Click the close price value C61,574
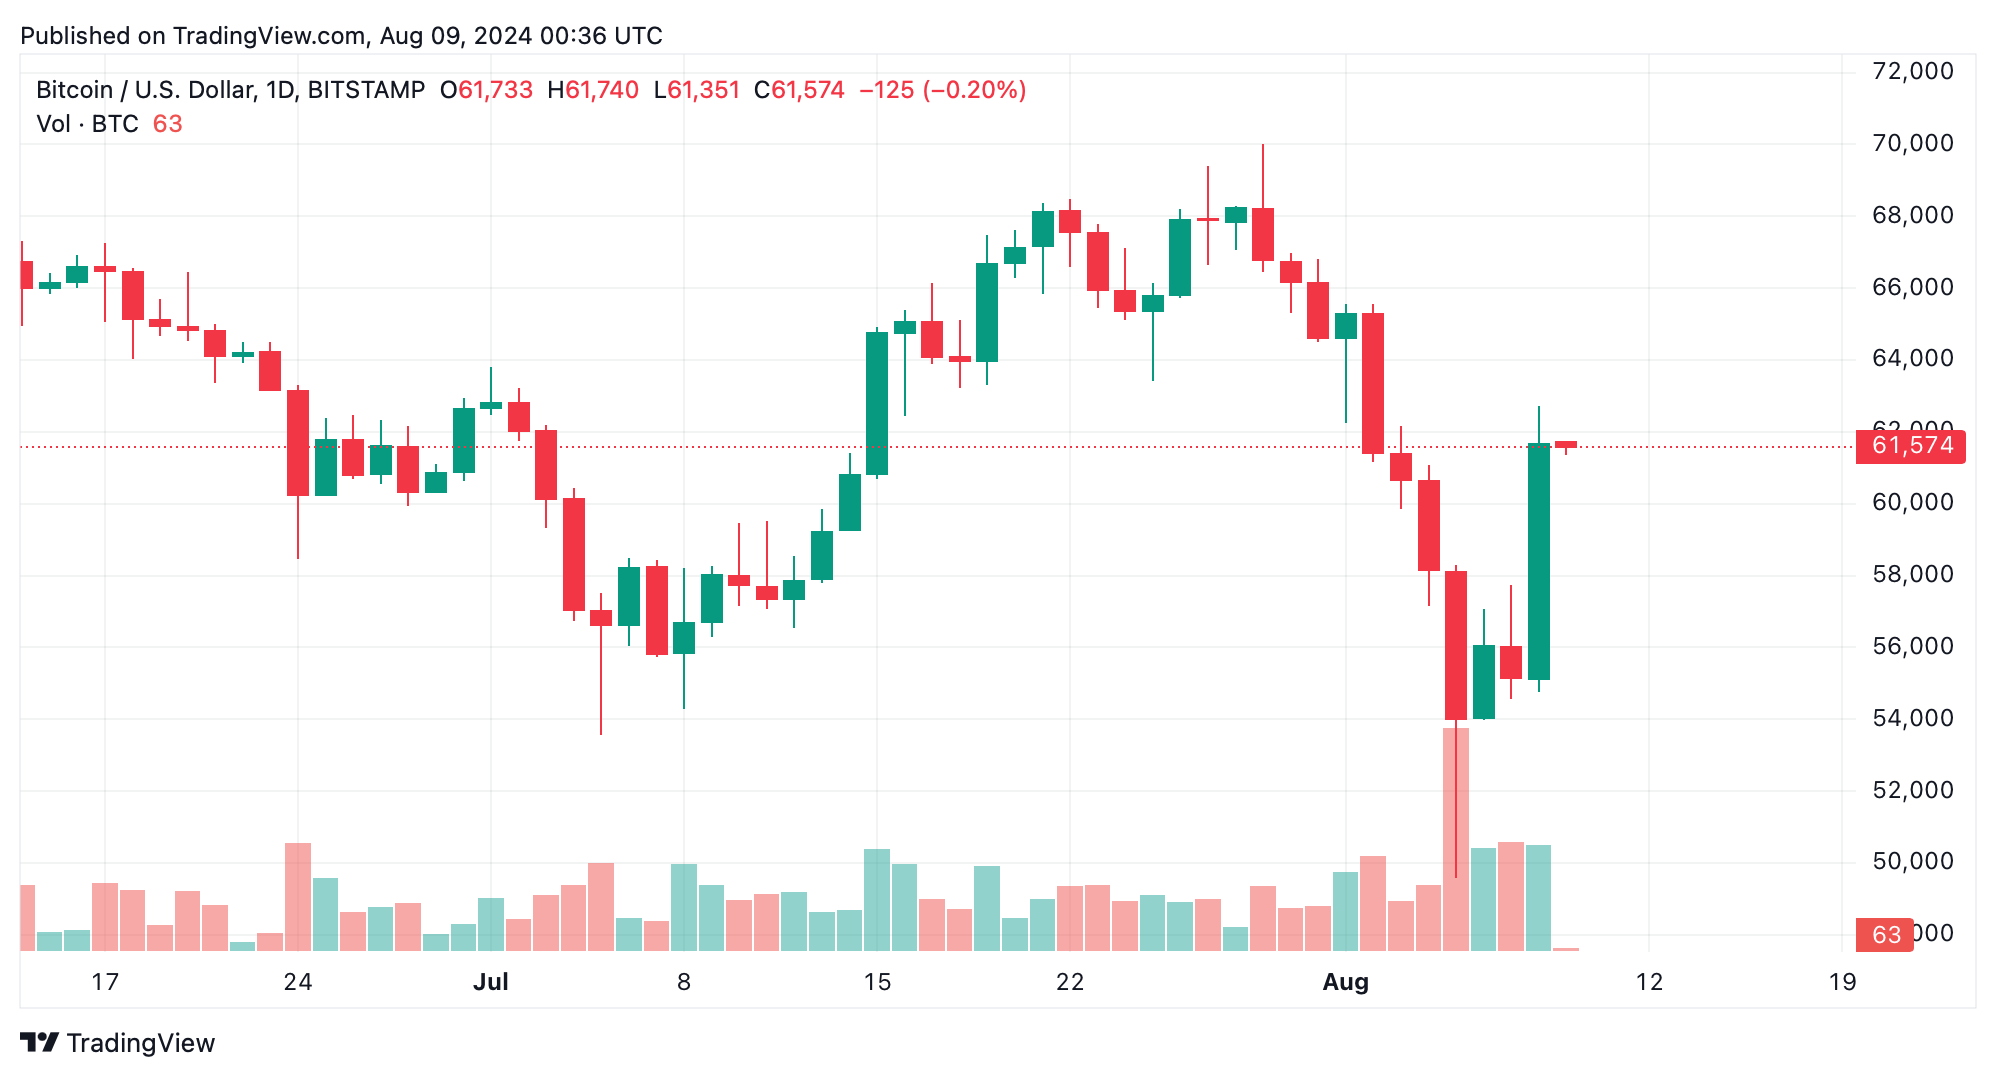This screenshot has width=1996, height=1078. 799,90
